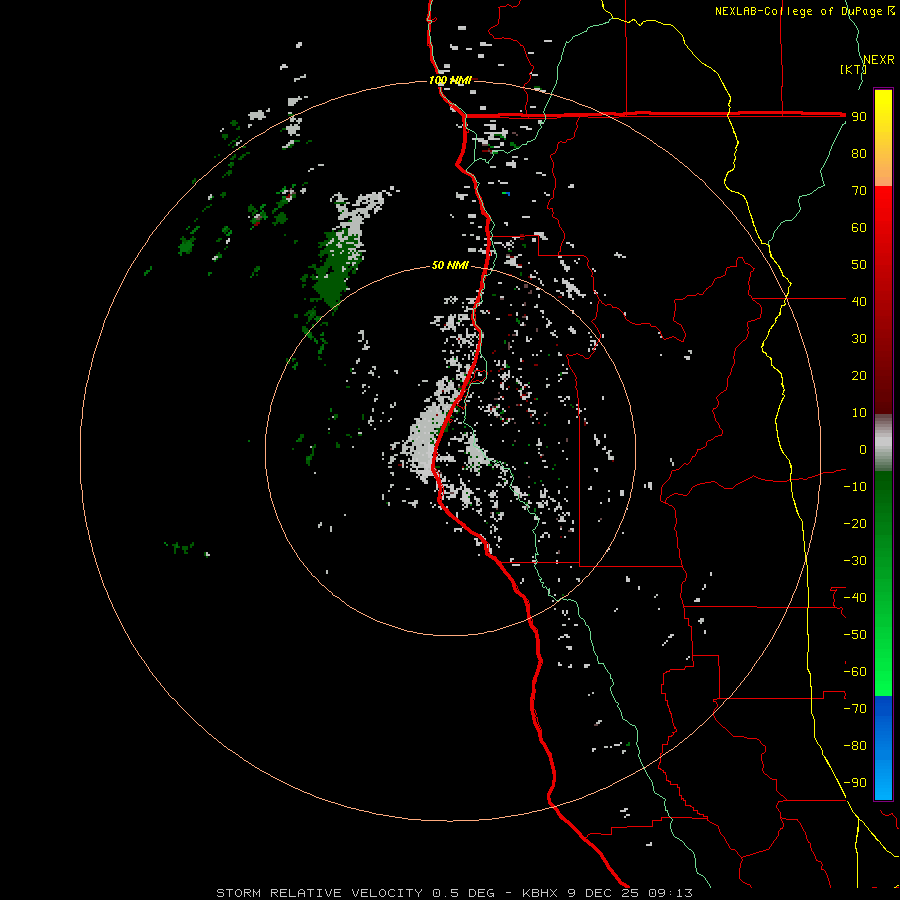Click the -10 knot scale label

click(x=855, y=487)
